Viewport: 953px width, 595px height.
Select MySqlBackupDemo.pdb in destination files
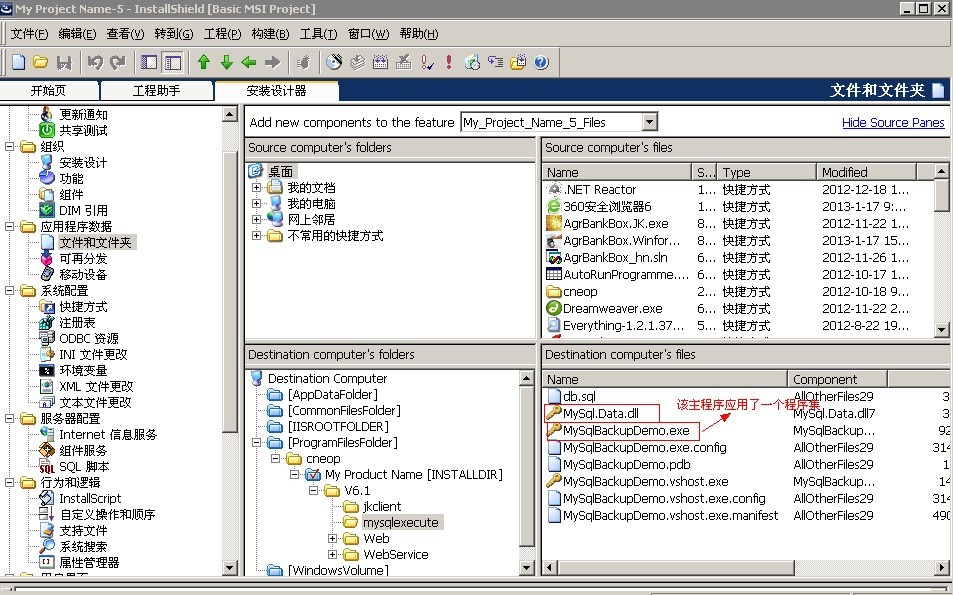click(x=627, y=464)
